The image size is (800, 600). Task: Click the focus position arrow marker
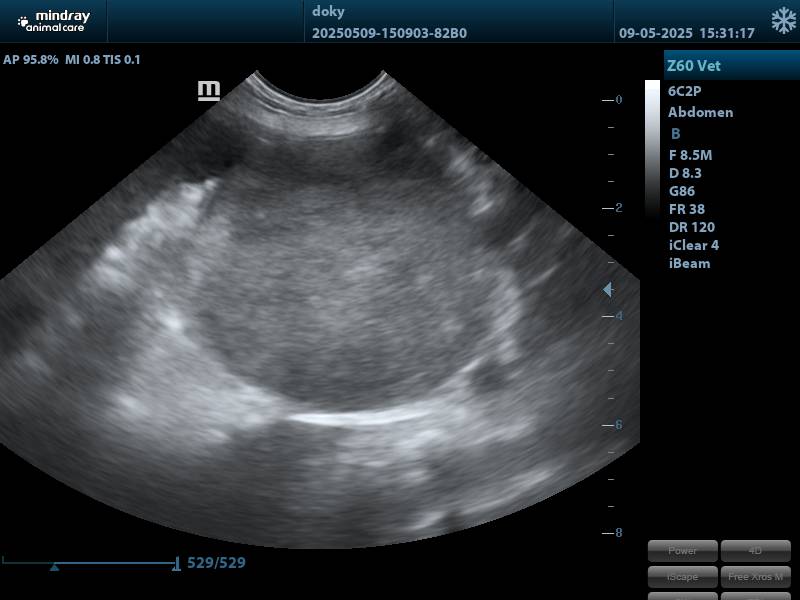607,290
